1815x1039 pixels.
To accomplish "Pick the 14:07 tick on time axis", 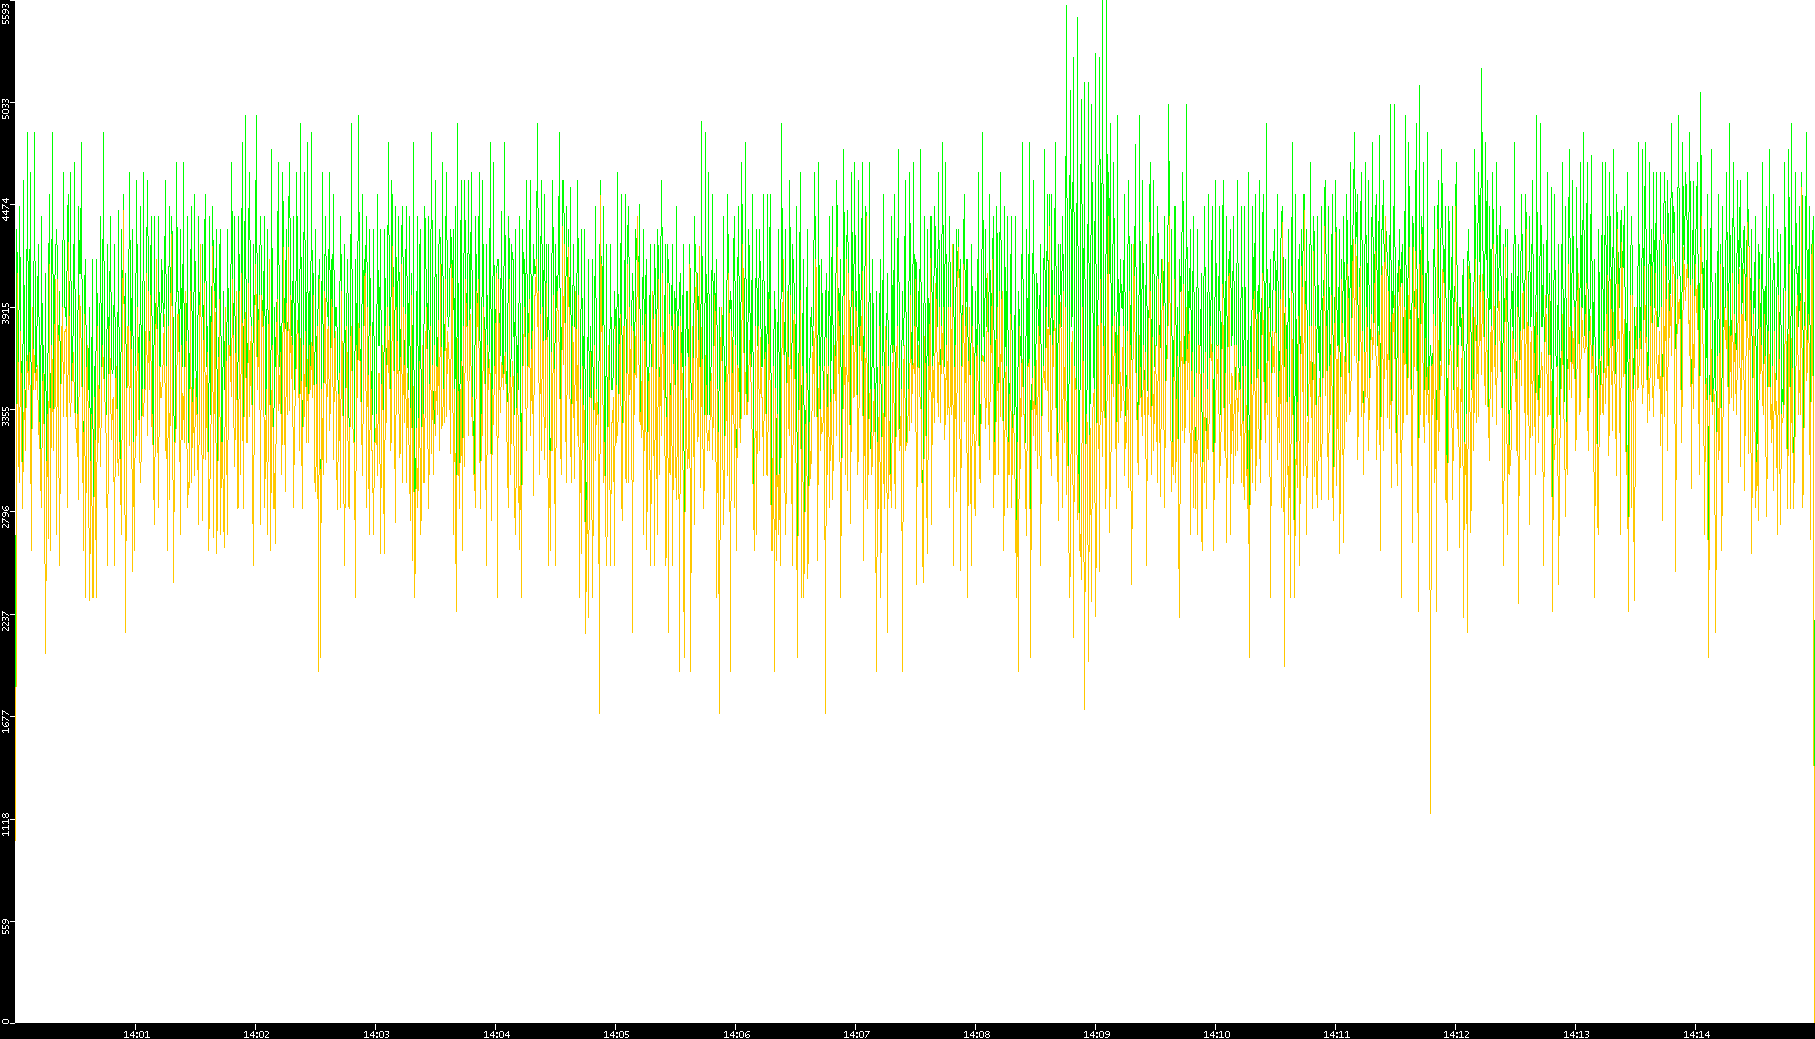I will pos(856,1033).
